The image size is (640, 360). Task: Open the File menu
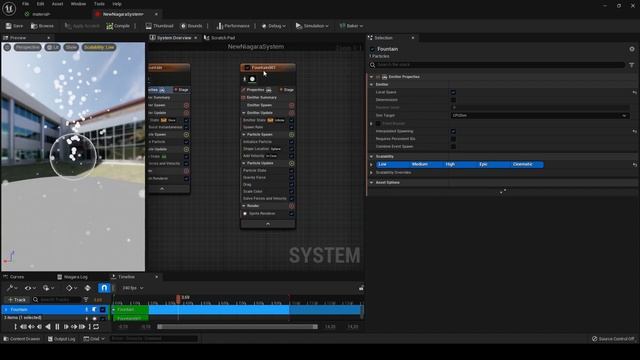pyautogui.click(x=25, y=4)
